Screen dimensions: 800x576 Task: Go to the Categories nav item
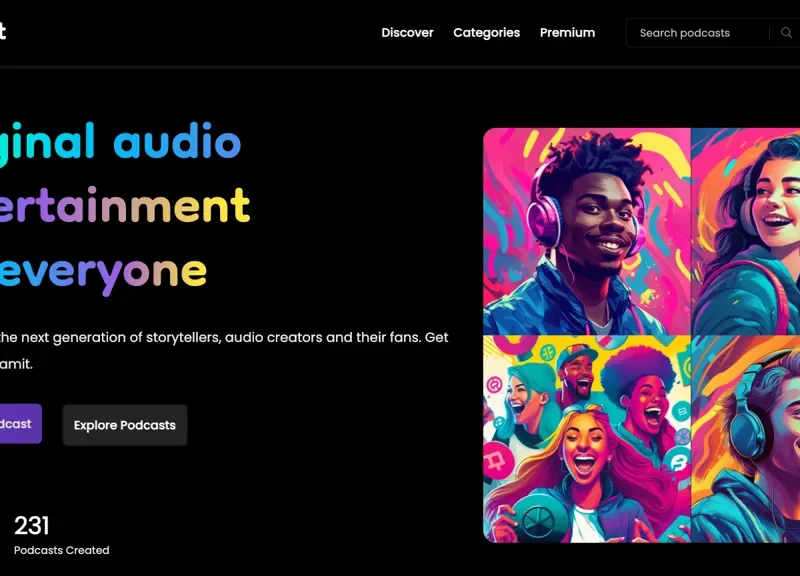click(x=486, y=33)
